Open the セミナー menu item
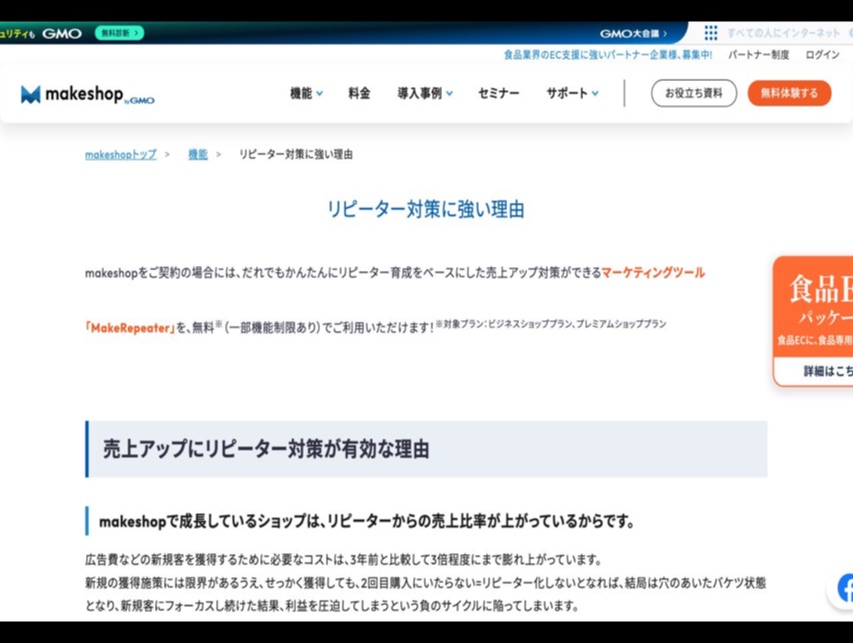The width and height of the screenshot is (853, 643). click(498, 94)
